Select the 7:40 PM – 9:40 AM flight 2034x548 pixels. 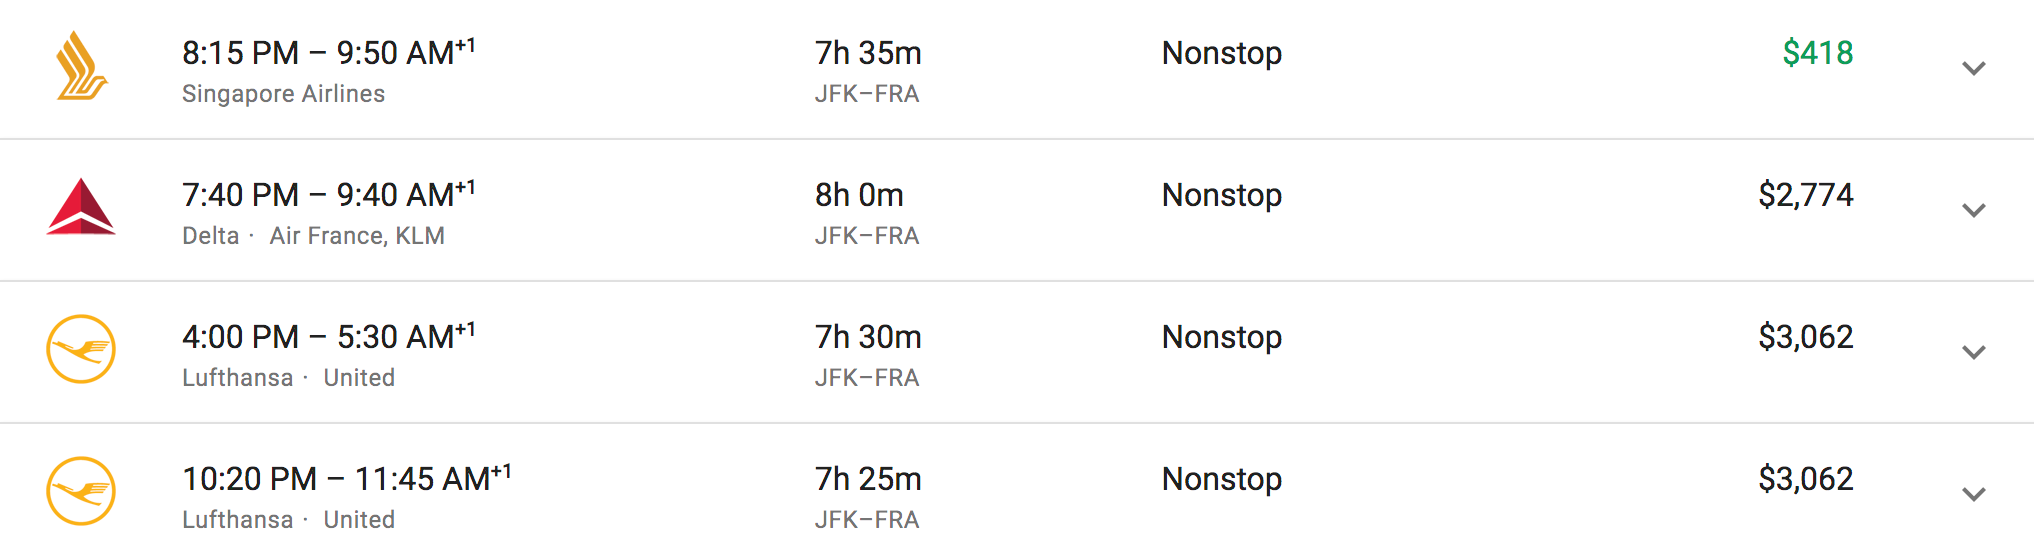[x=328, y=194]
